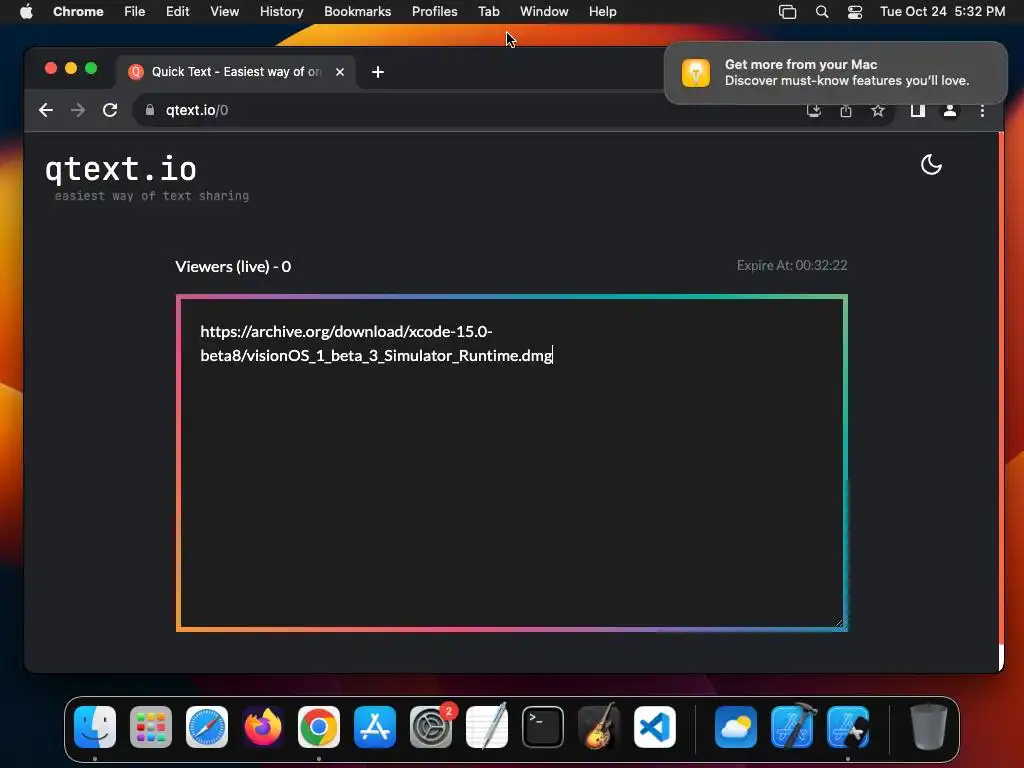
Task: Grab the text area resize handle
Action: click(x=839, y=622)
